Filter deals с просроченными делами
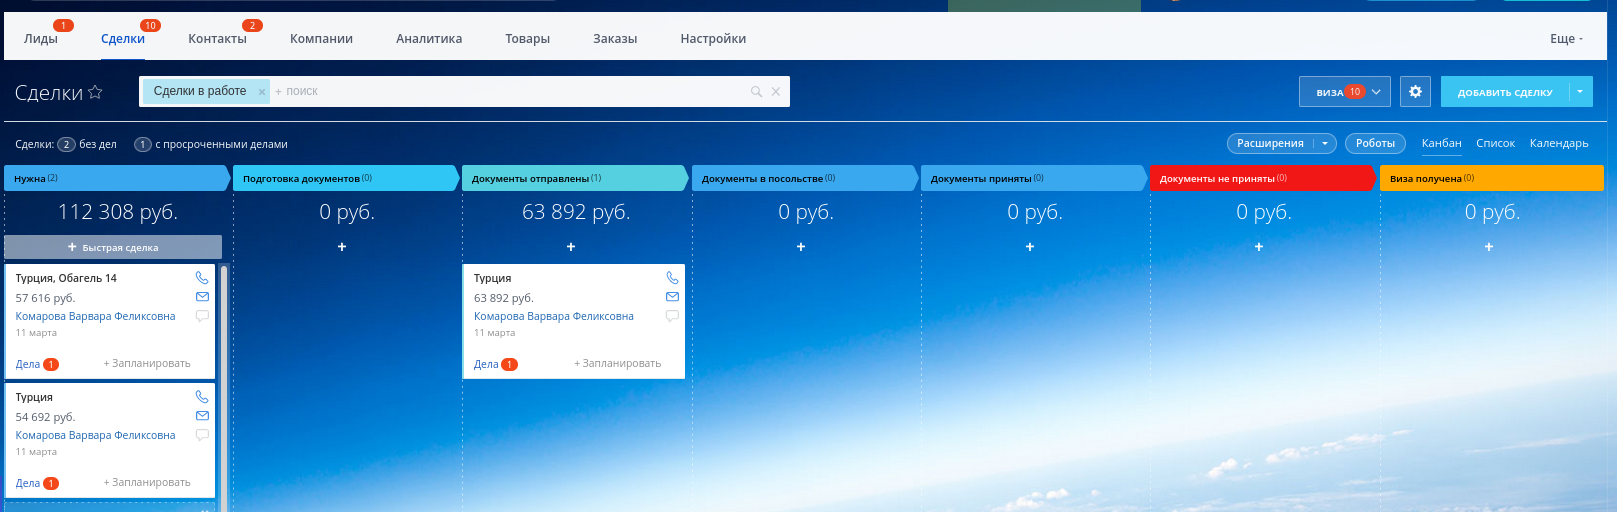The width and height of the screenshot is (1617, 512). click(x=211, y=144)
